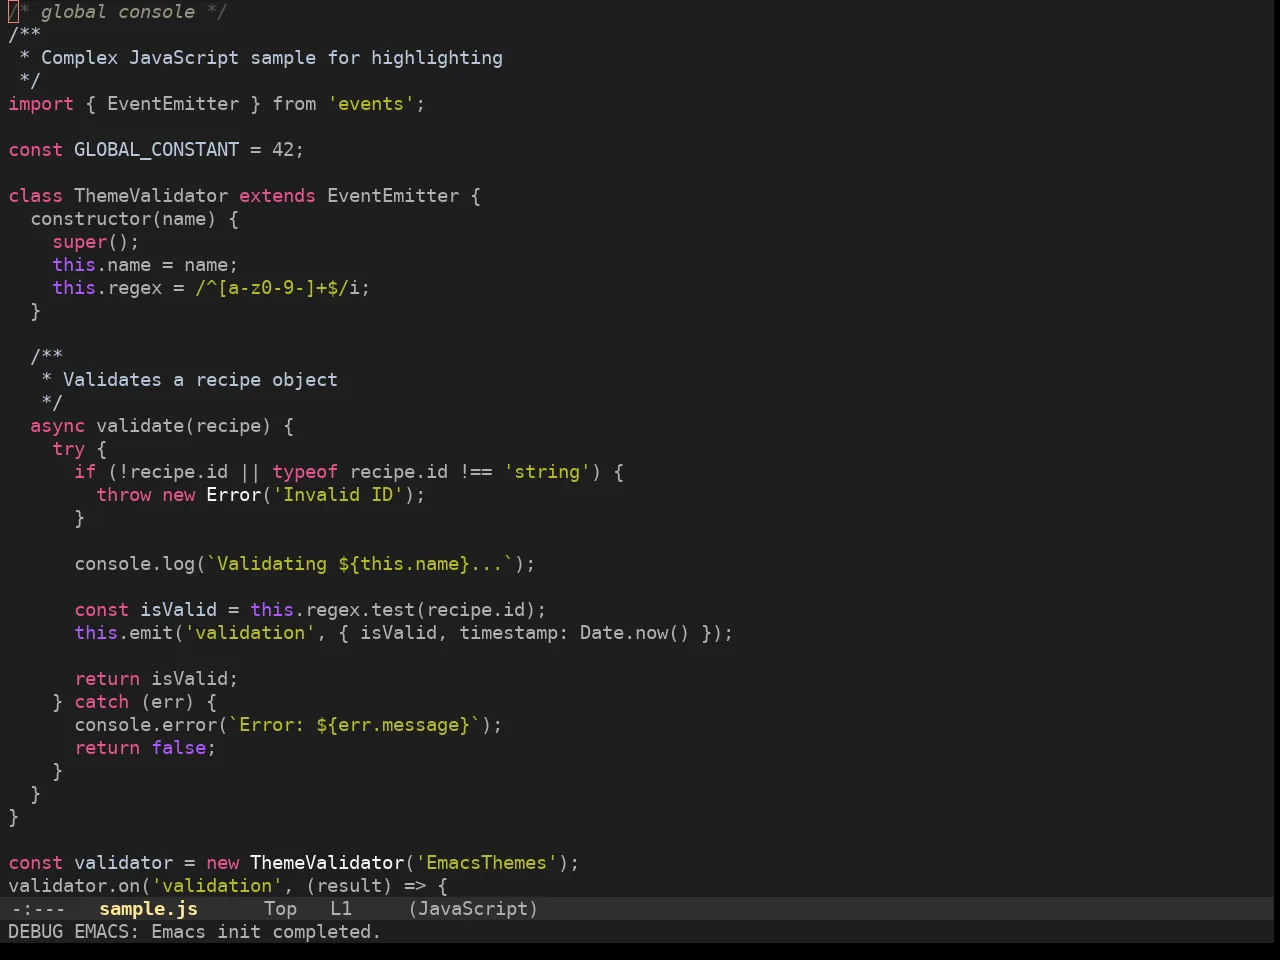
Task: Click the number 42 in the constant declaration
Action: click(283, 150)
